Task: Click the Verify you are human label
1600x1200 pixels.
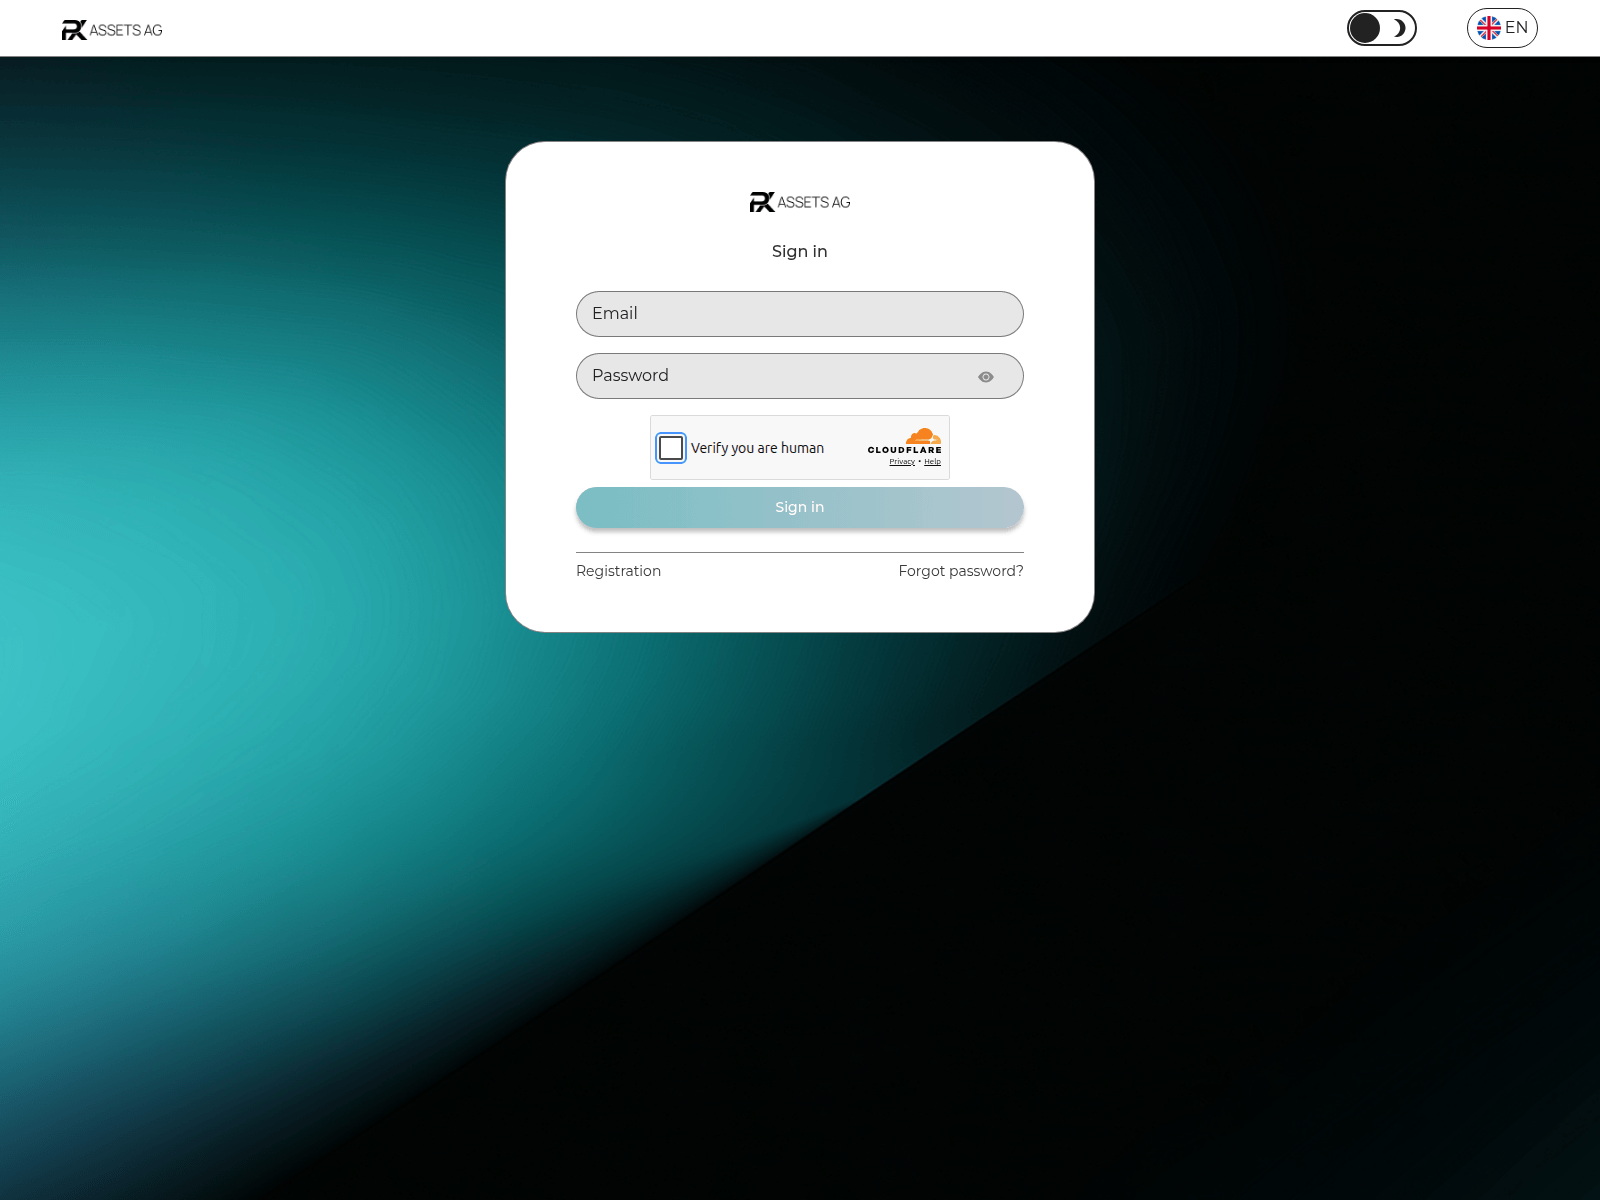Action: [757, 448]
